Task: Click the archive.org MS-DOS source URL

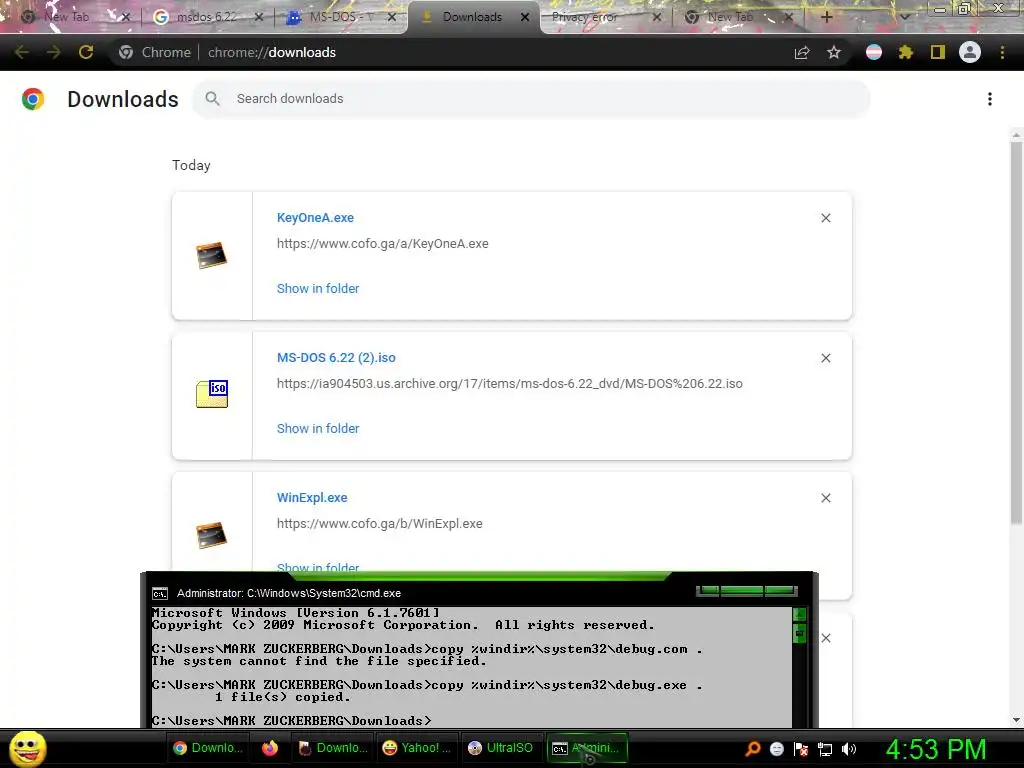Action: coord(509,383)
